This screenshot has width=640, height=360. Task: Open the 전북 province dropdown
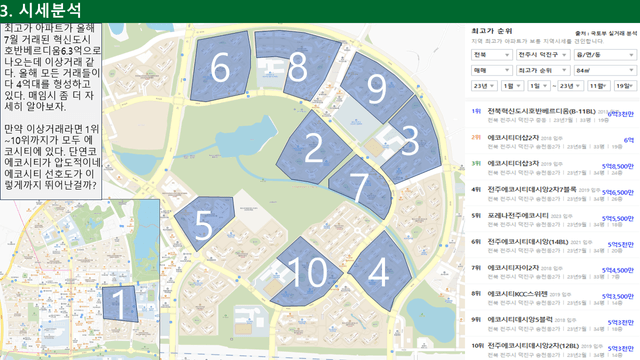point(491,55)
